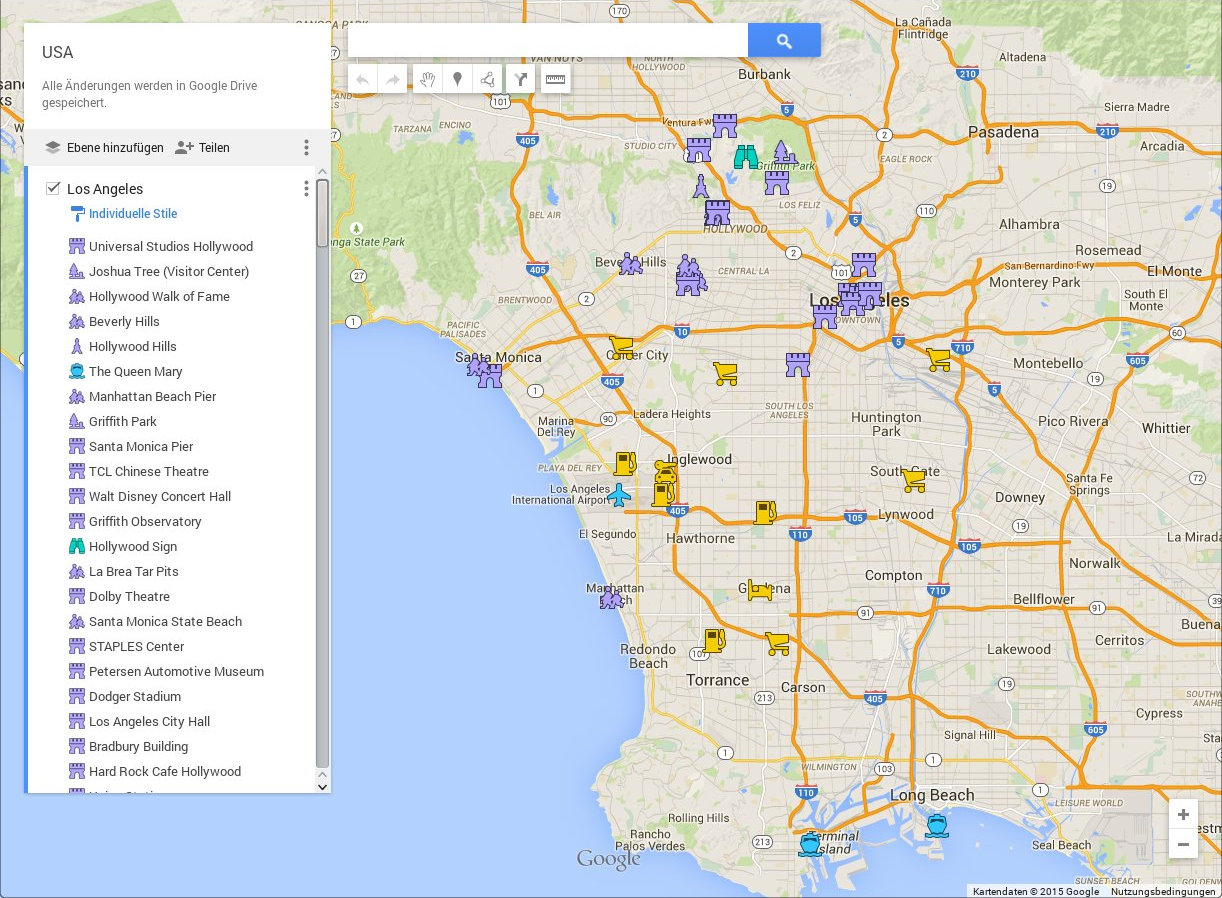Select the ruler measure distance tool
The height and width of the screenshot is (898, 1222).
555,79
